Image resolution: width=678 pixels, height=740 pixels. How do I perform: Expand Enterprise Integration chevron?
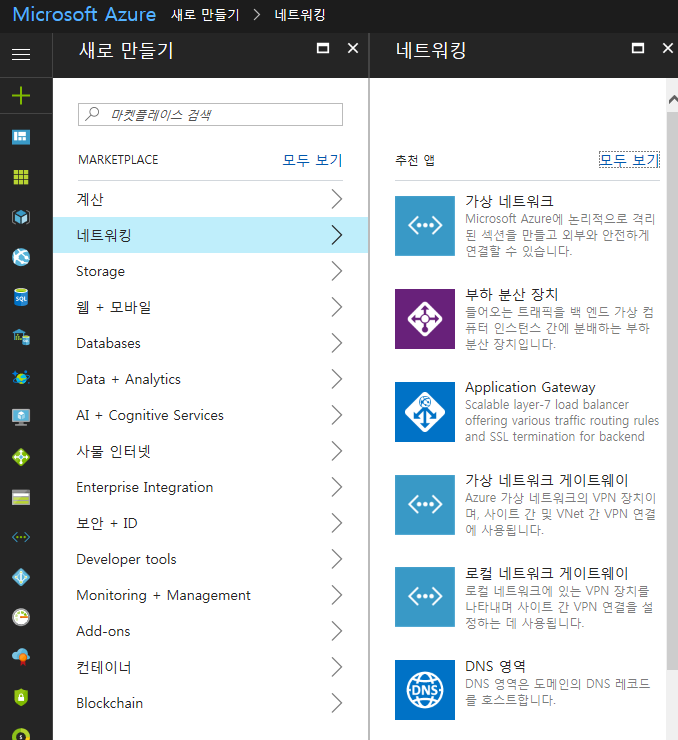pos(336,487)
